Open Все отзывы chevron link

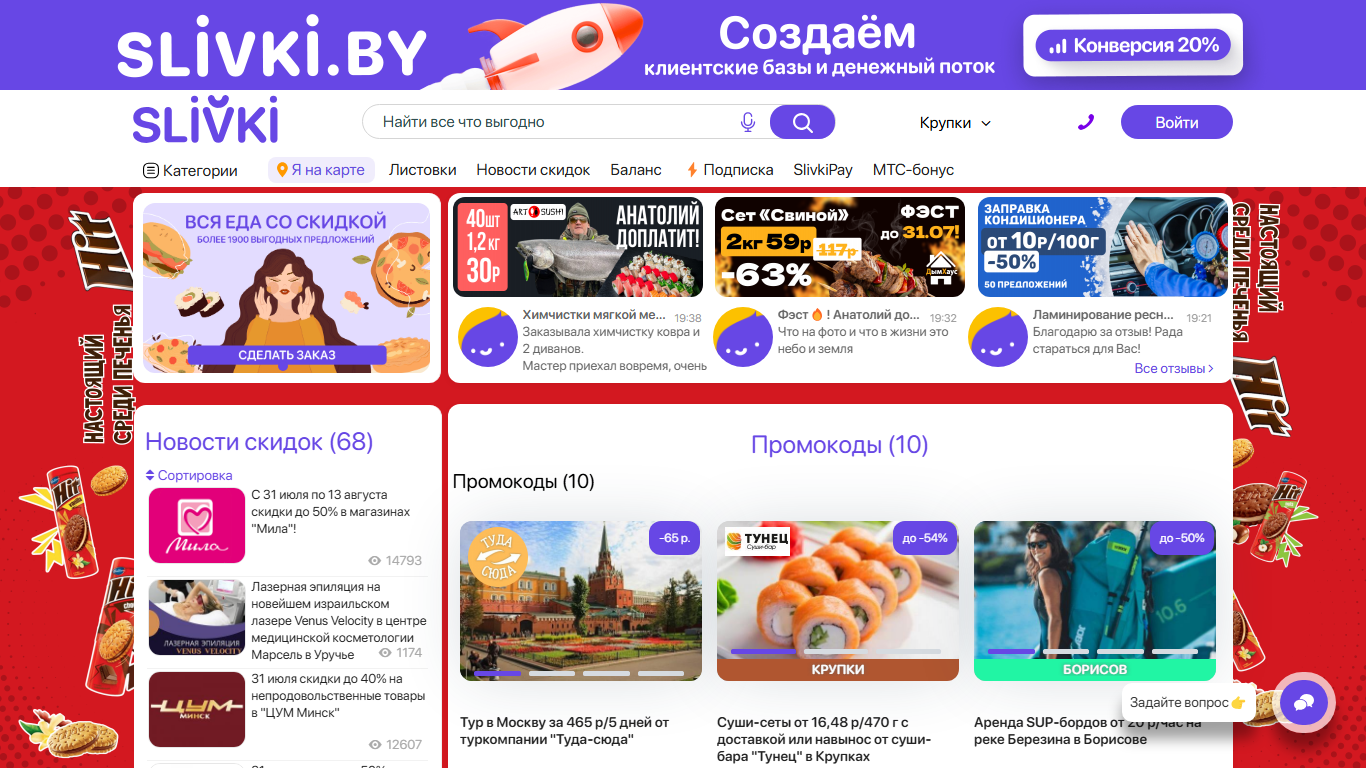[1174, 368]
